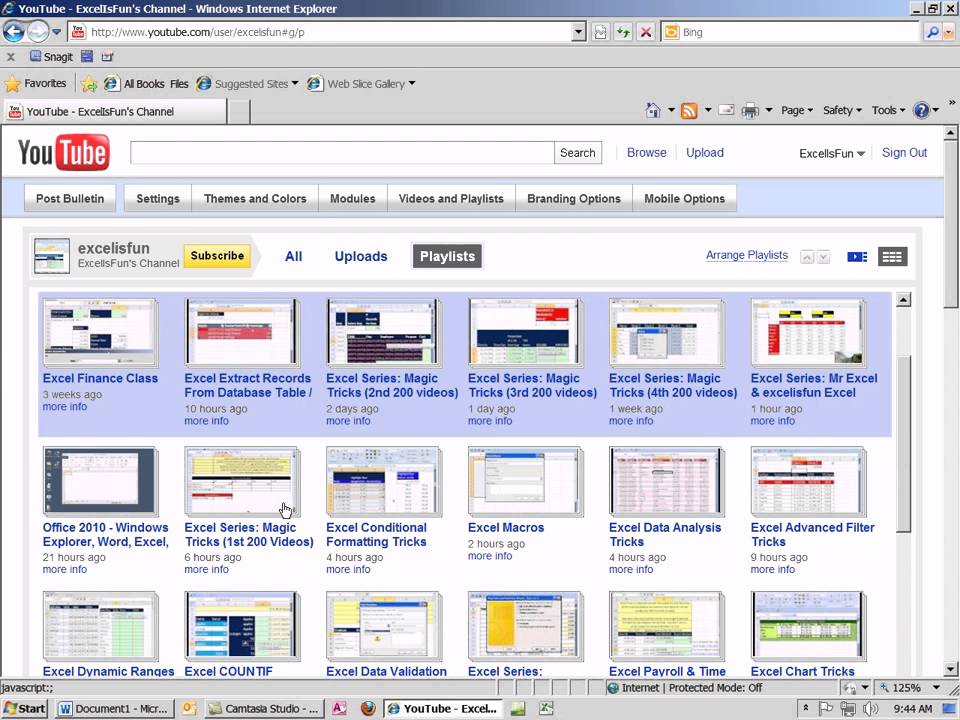Screen dimensions: 960x720
Task: Open the zoom level 125% dropdown
Action: pos(938,688)
